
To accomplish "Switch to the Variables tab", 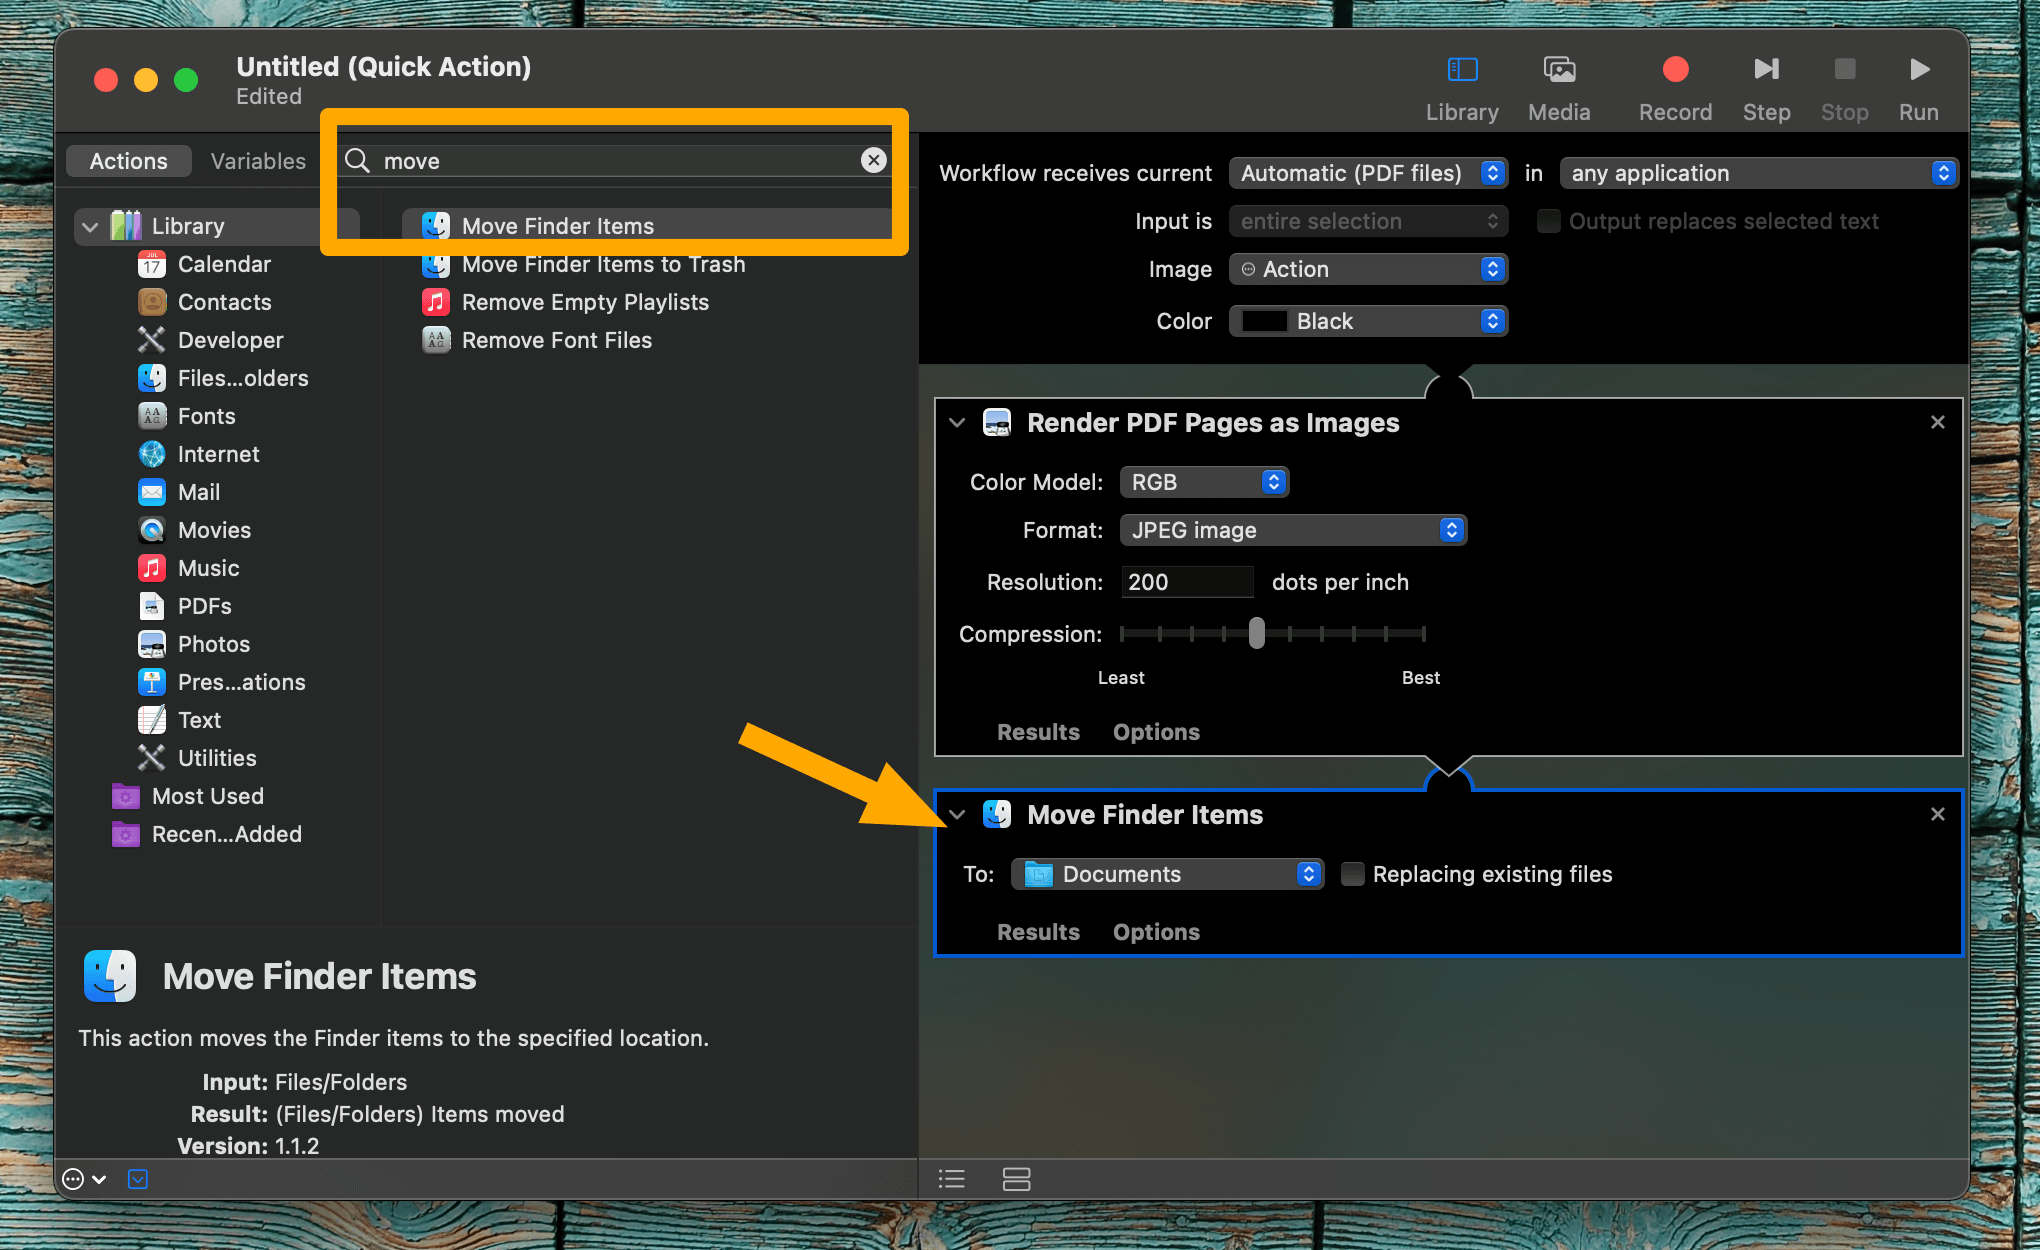I will 258,161.
